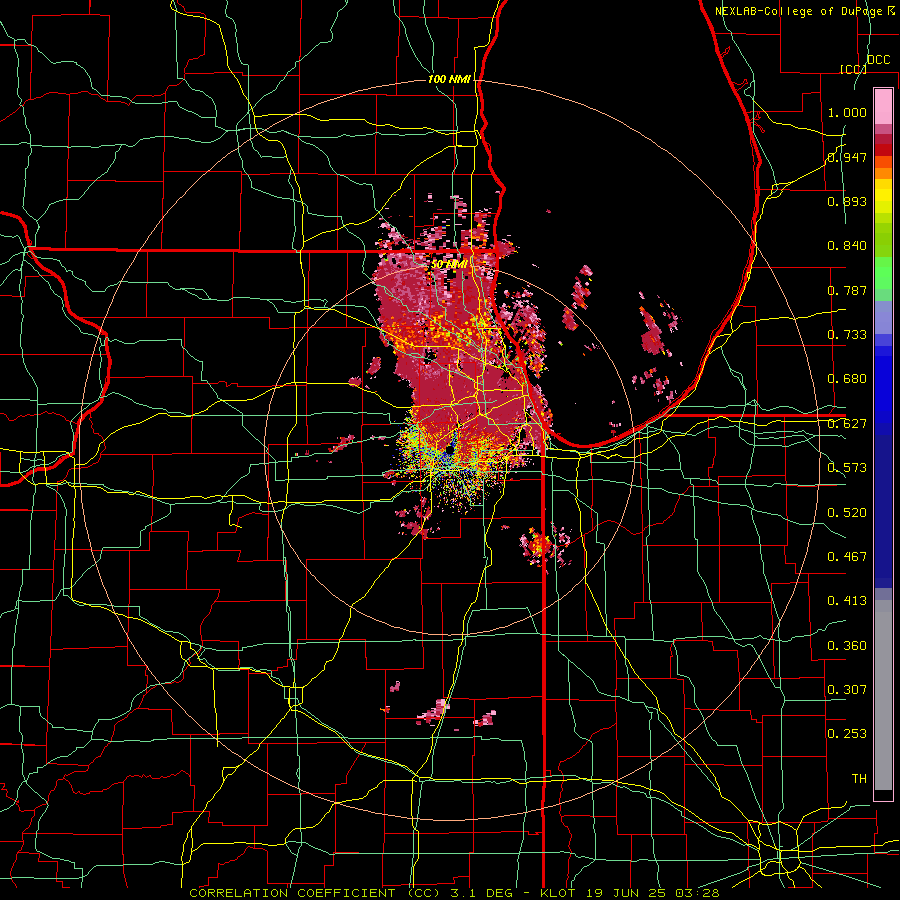
Task: Select the 0.947 legend value
Action: tap(847, 157)
